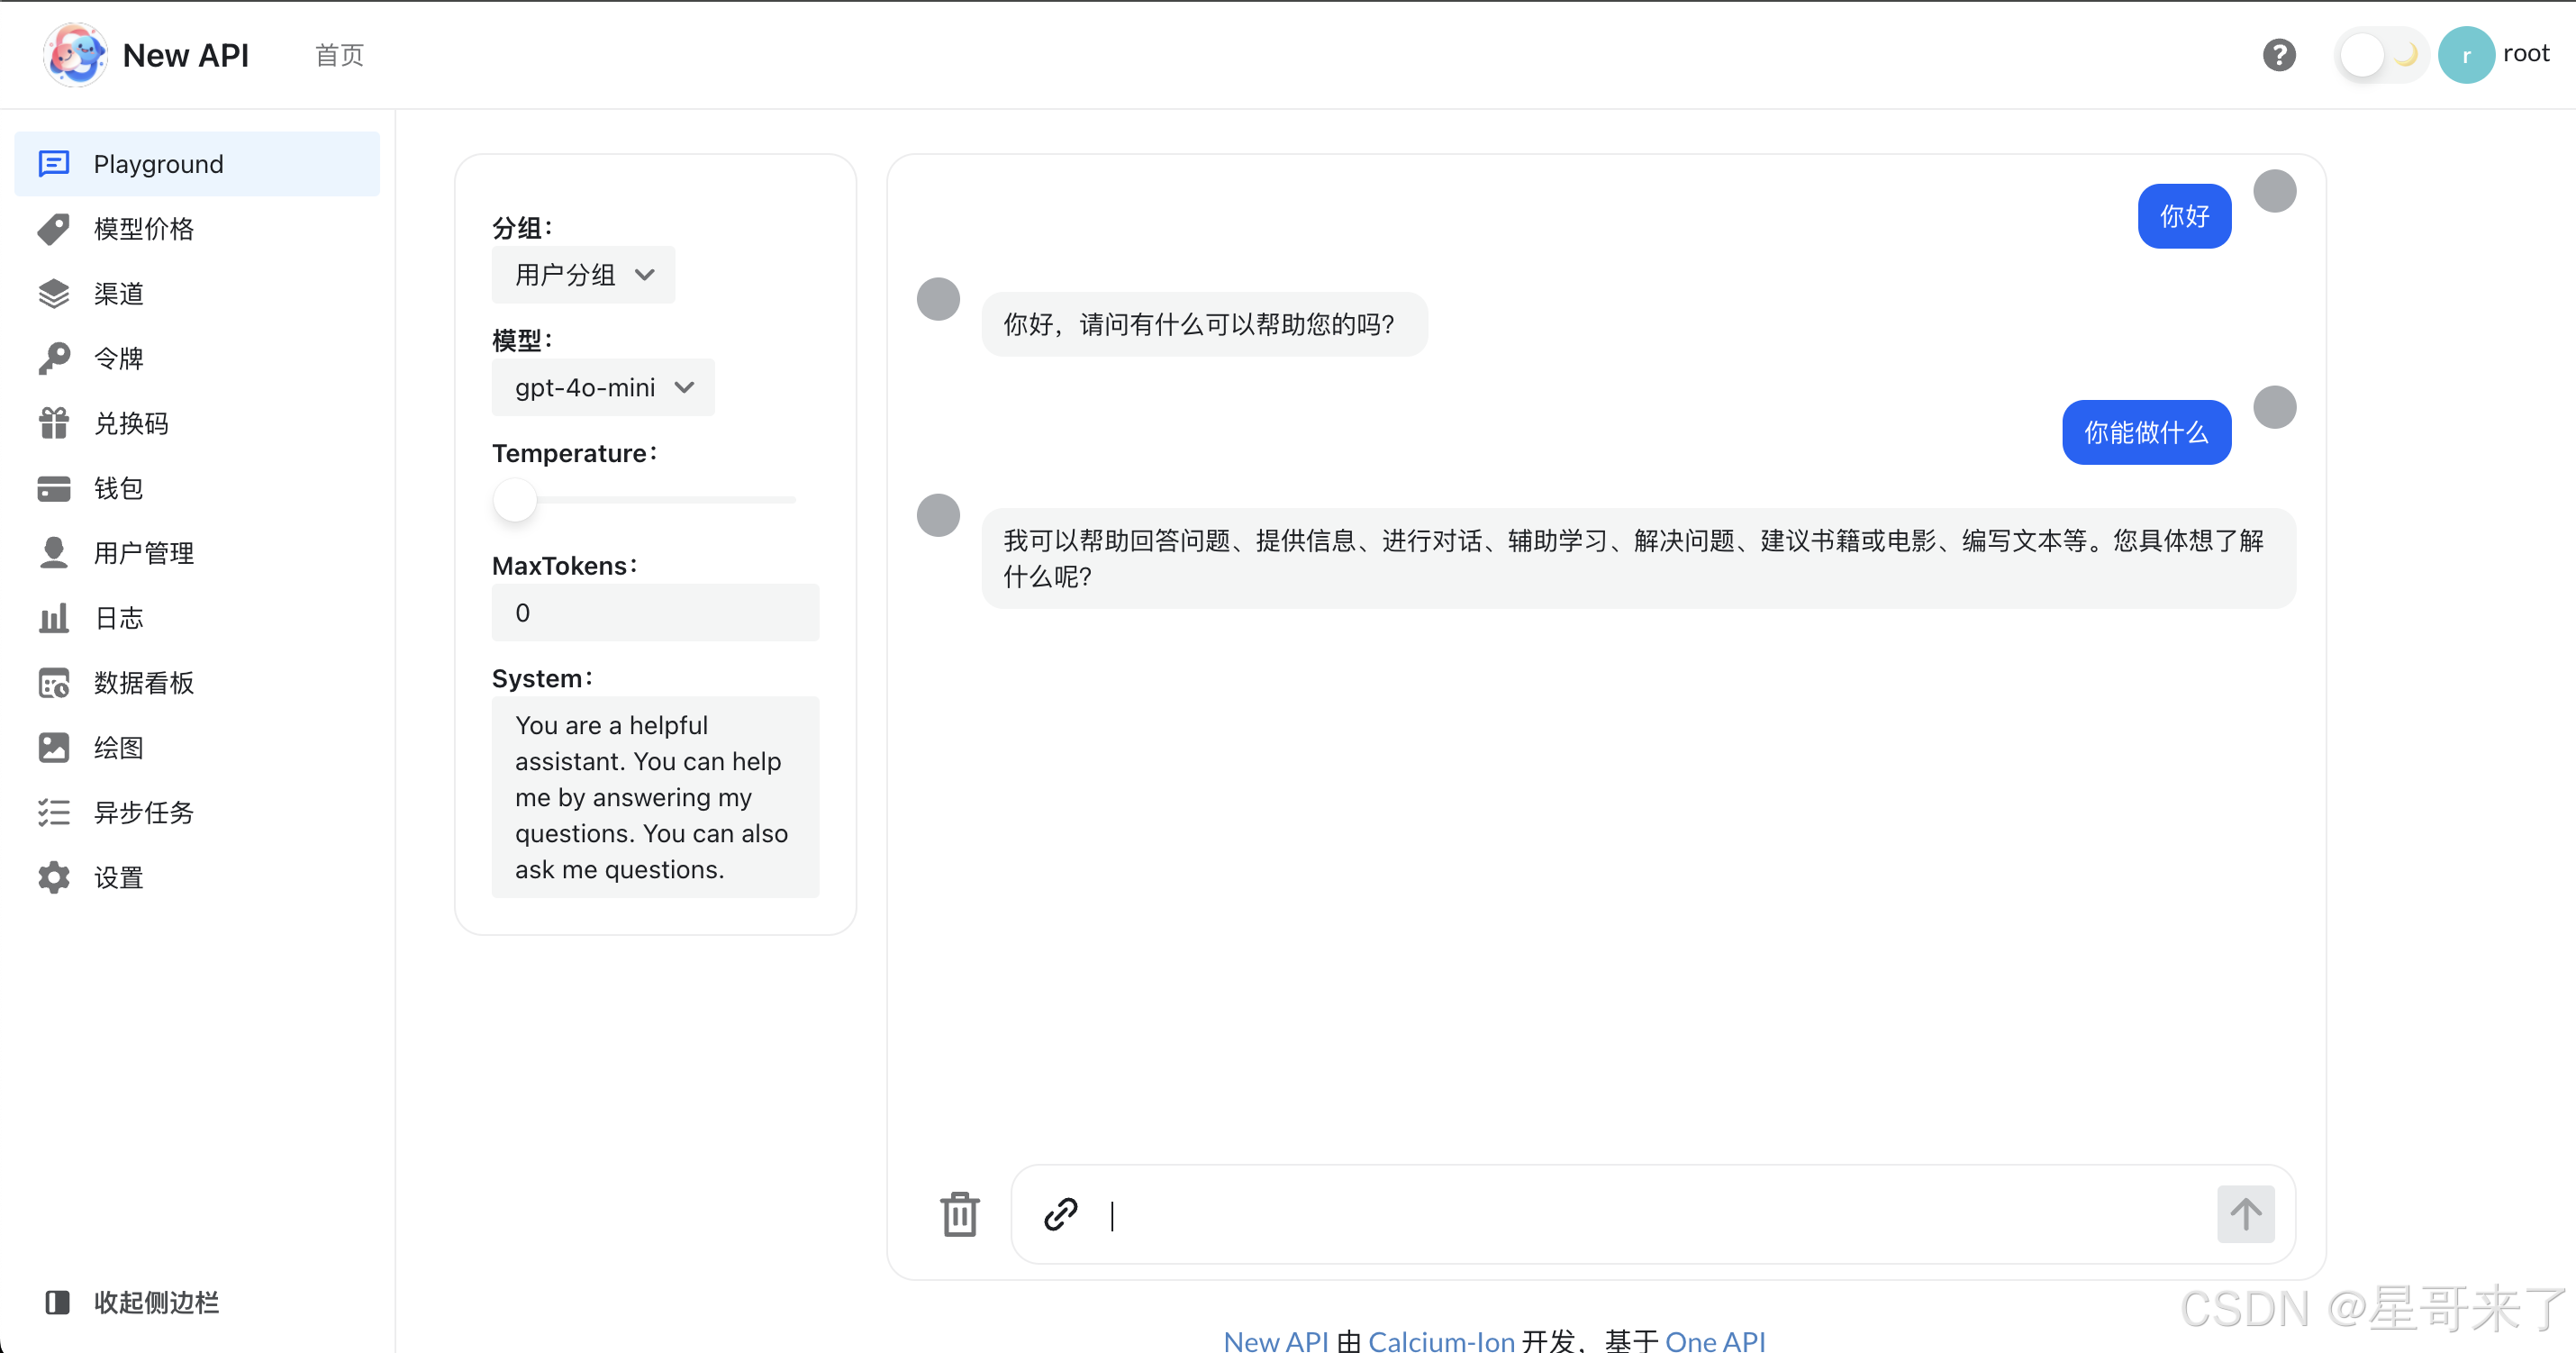Click the gift icon for 兑换码
Image resolution: width=2576 pixels, height=1353 pixels.
click(x=54, y=423)
